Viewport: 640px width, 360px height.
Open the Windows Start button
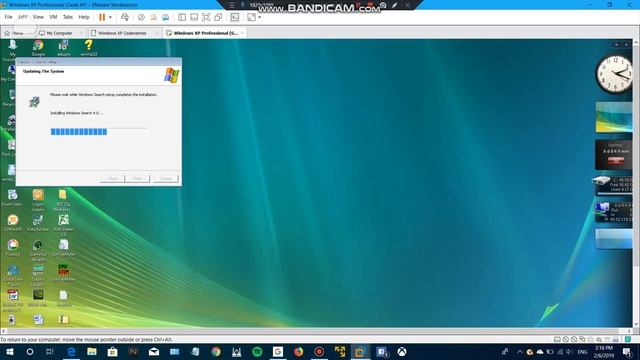[9, 351]
